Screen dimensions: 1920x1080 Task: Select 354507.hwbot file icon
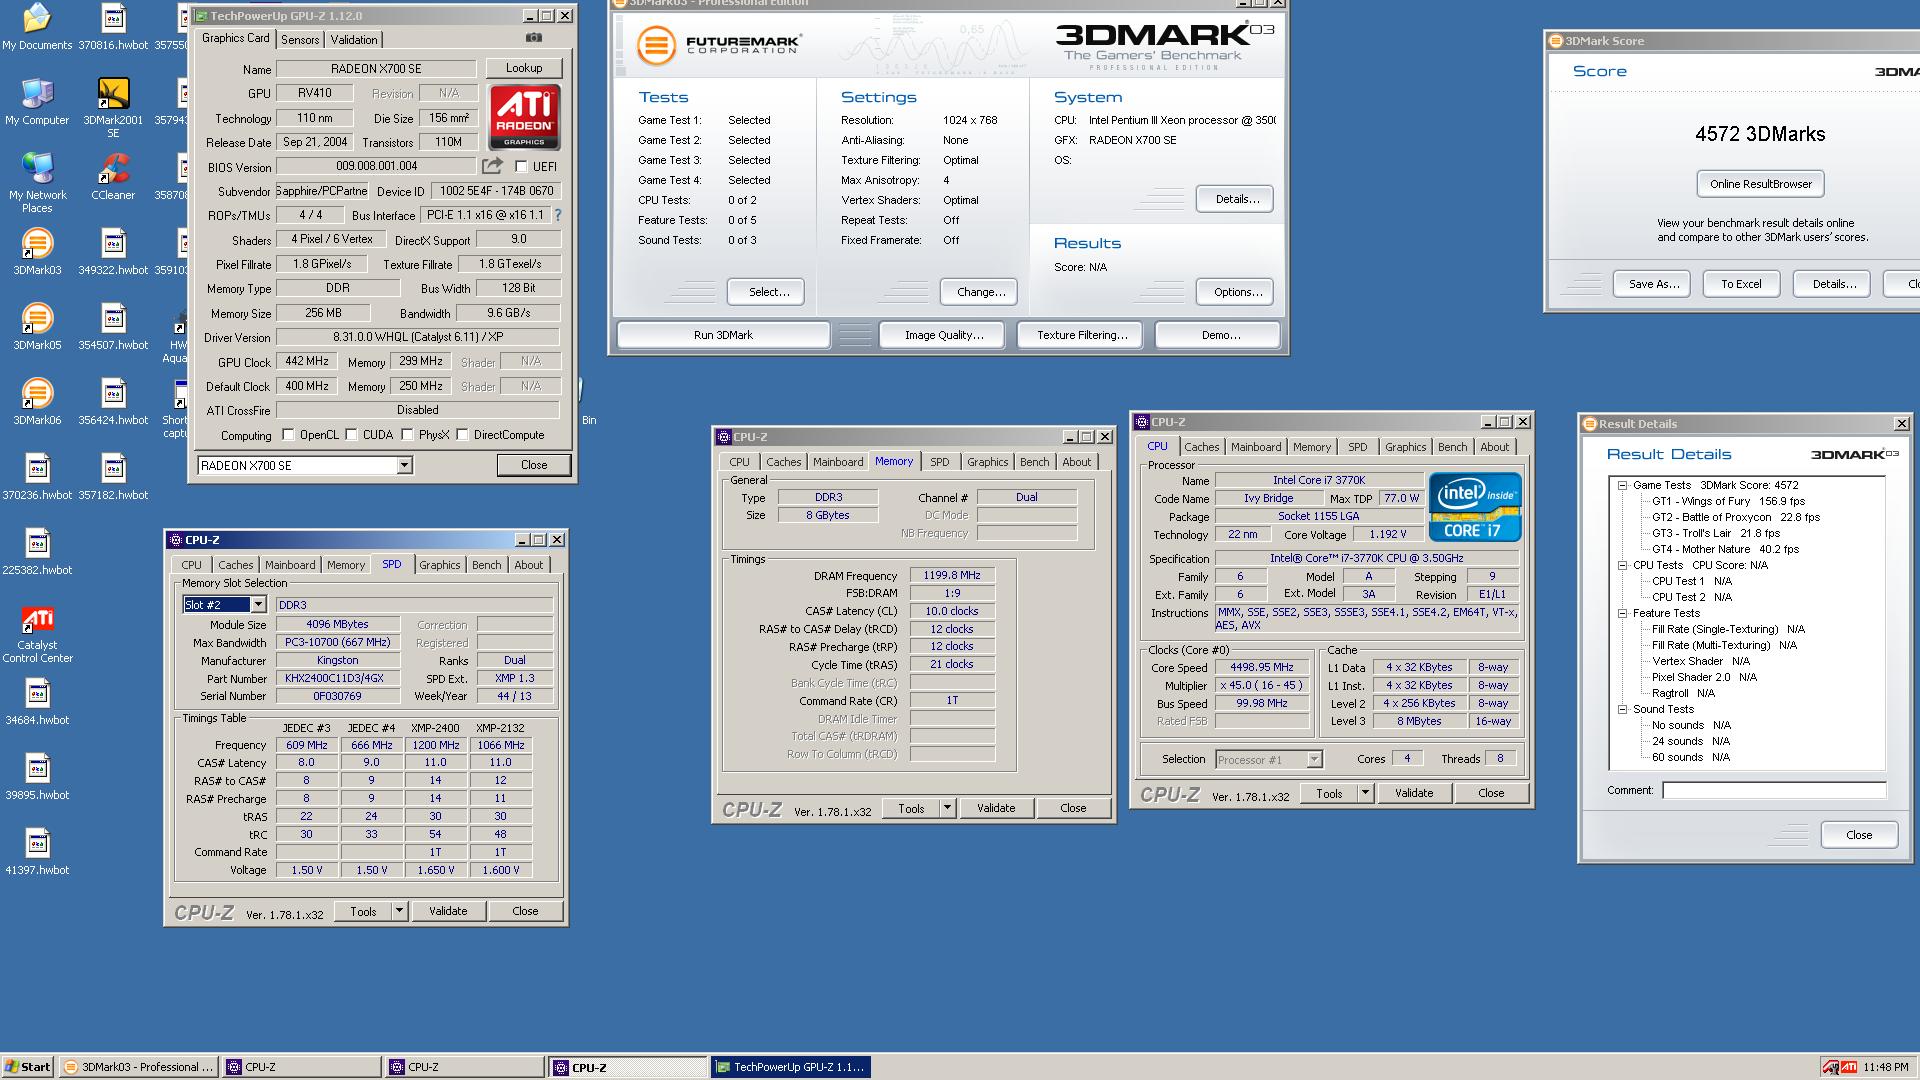(x=113, y=327)
